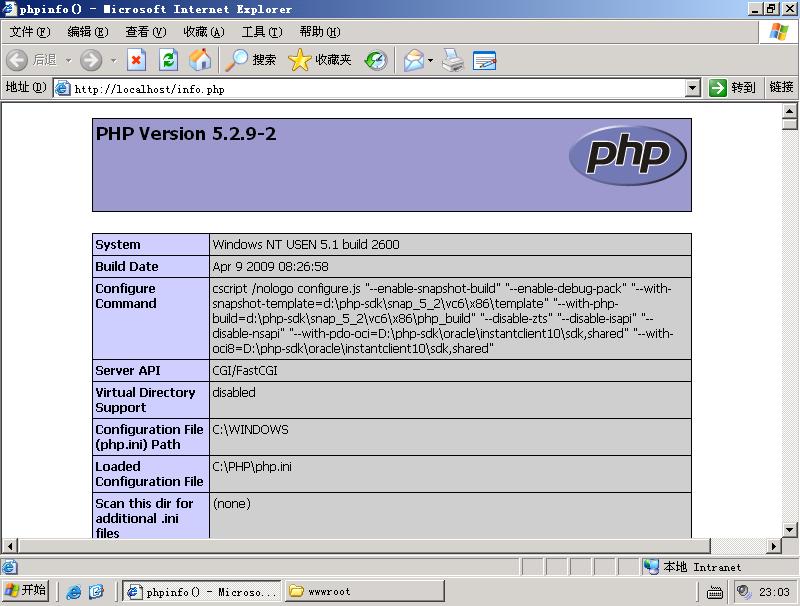The width and height of the screenshot is (800, 606).
Task: Open the History clock icon
Action: [x=376, y=60]
